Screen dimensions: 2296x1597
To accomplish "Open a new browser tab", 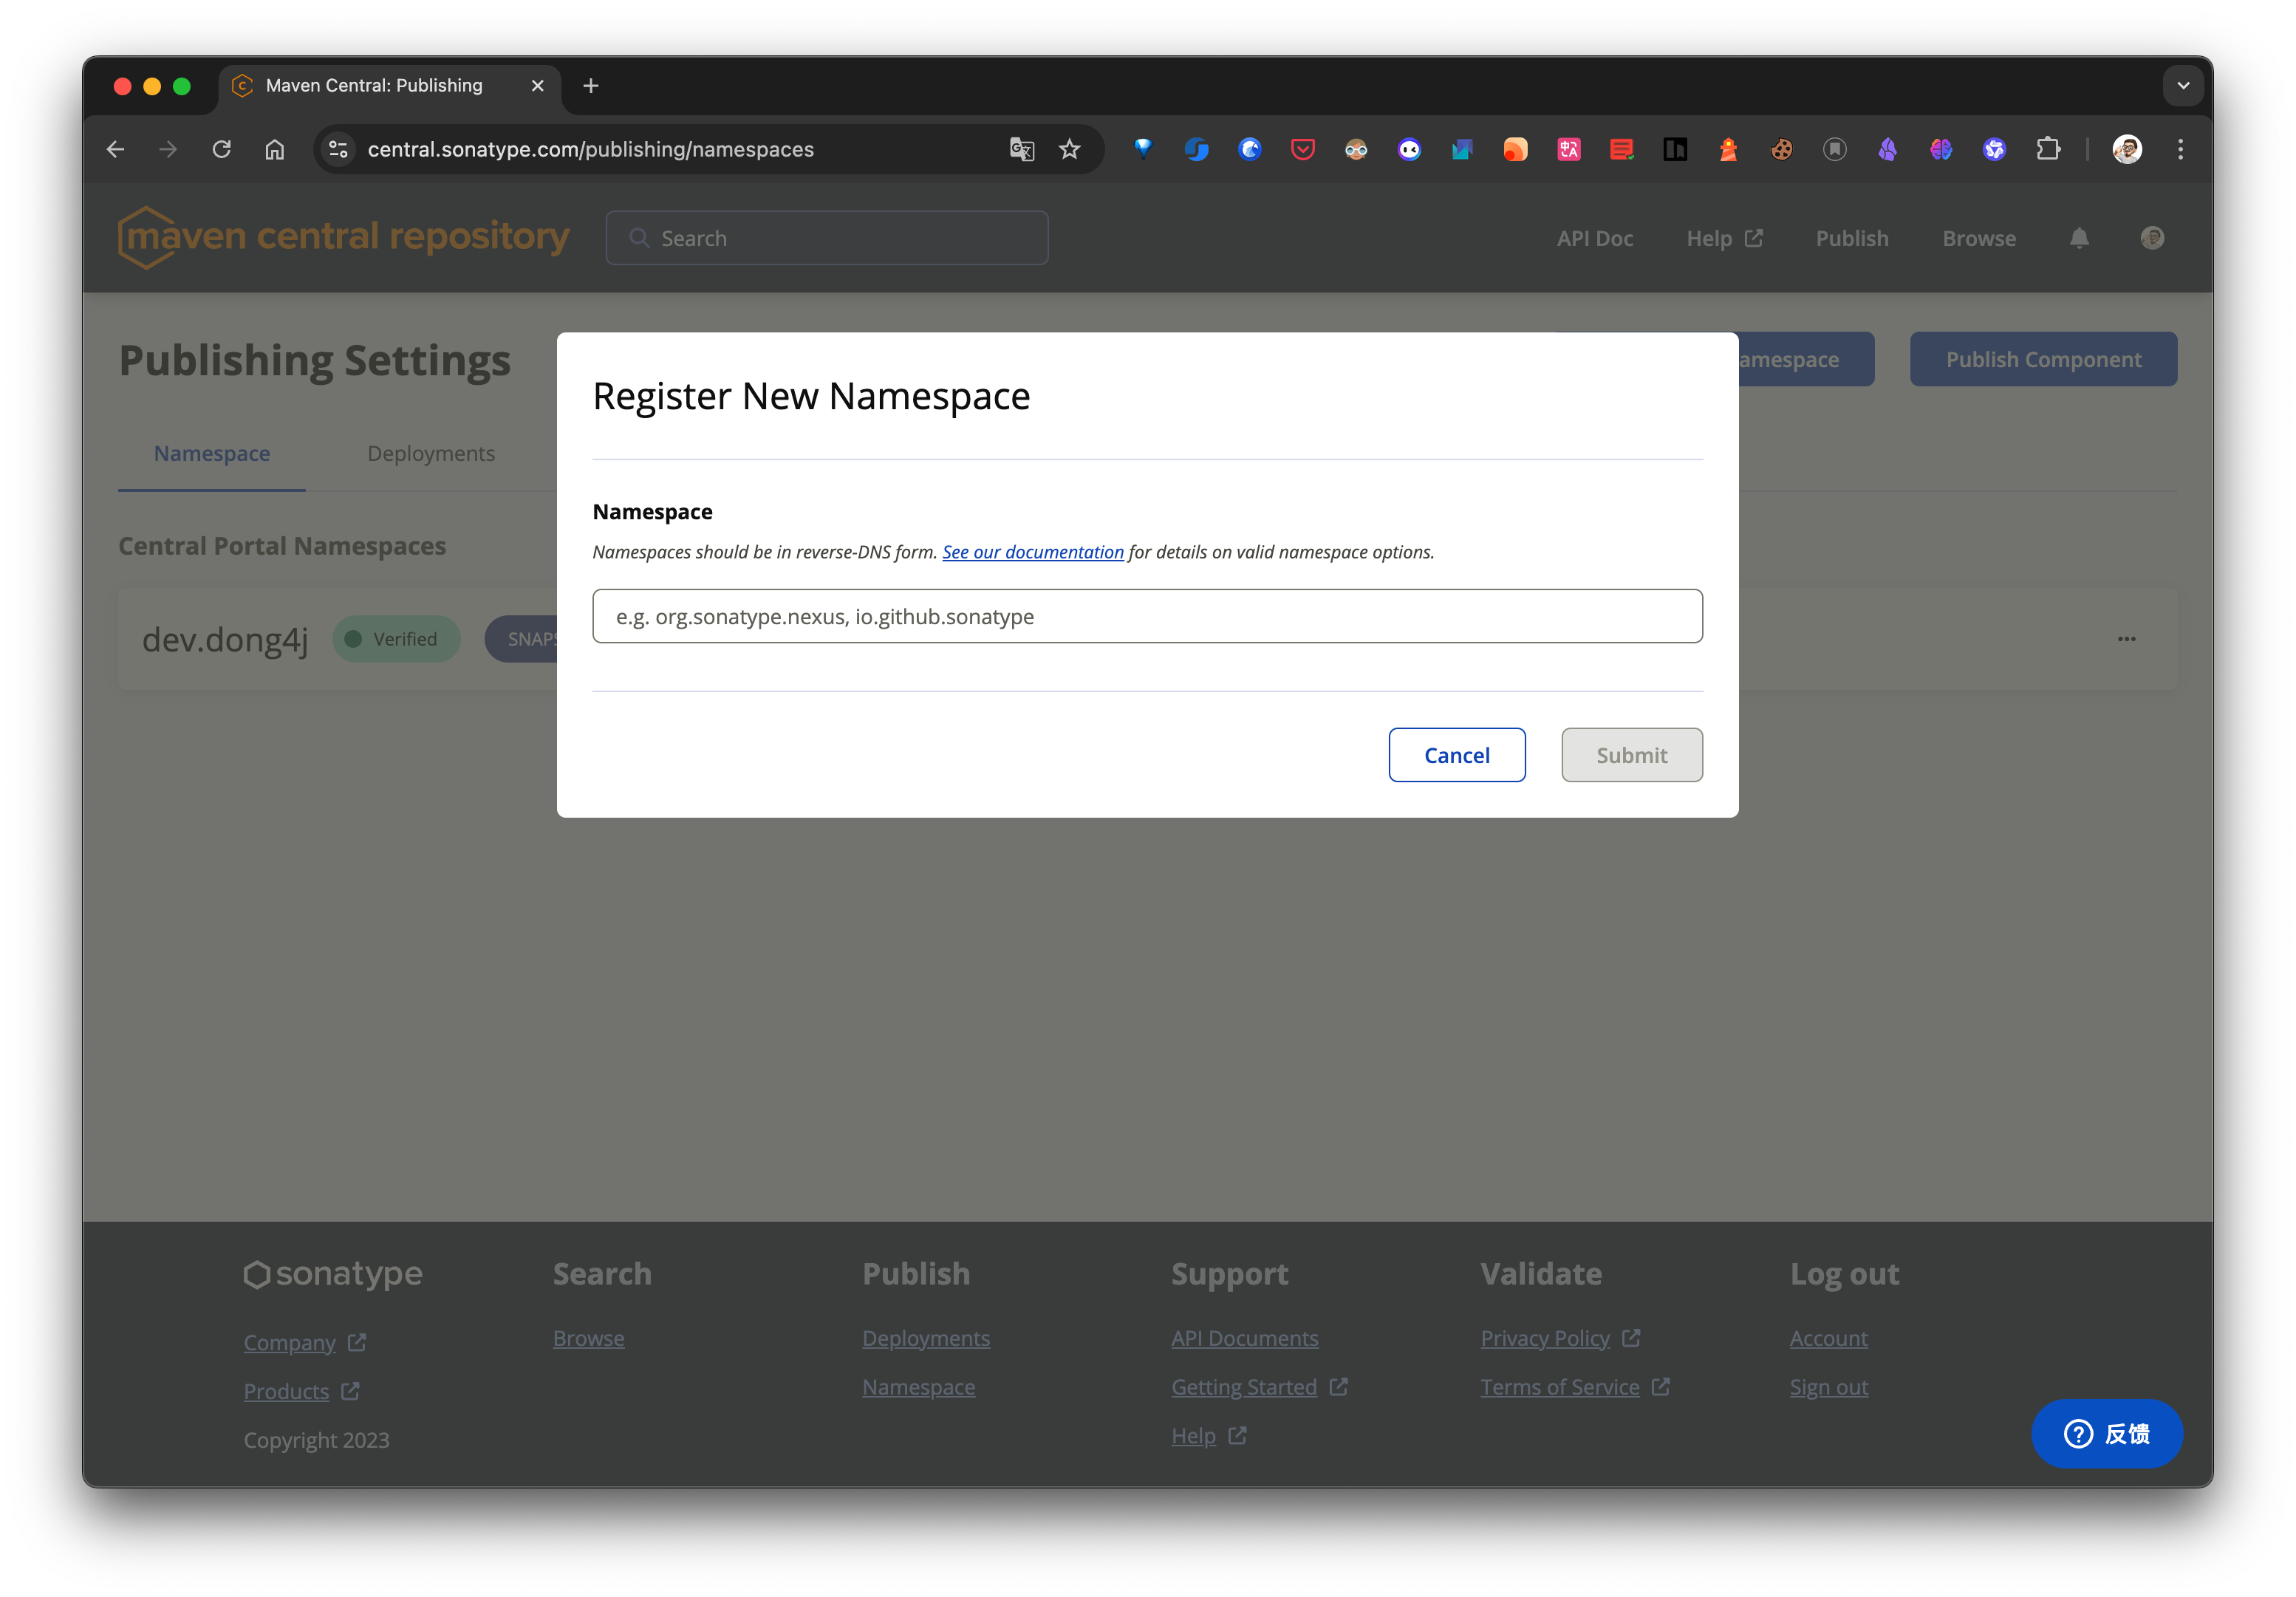I will (591, 86).
